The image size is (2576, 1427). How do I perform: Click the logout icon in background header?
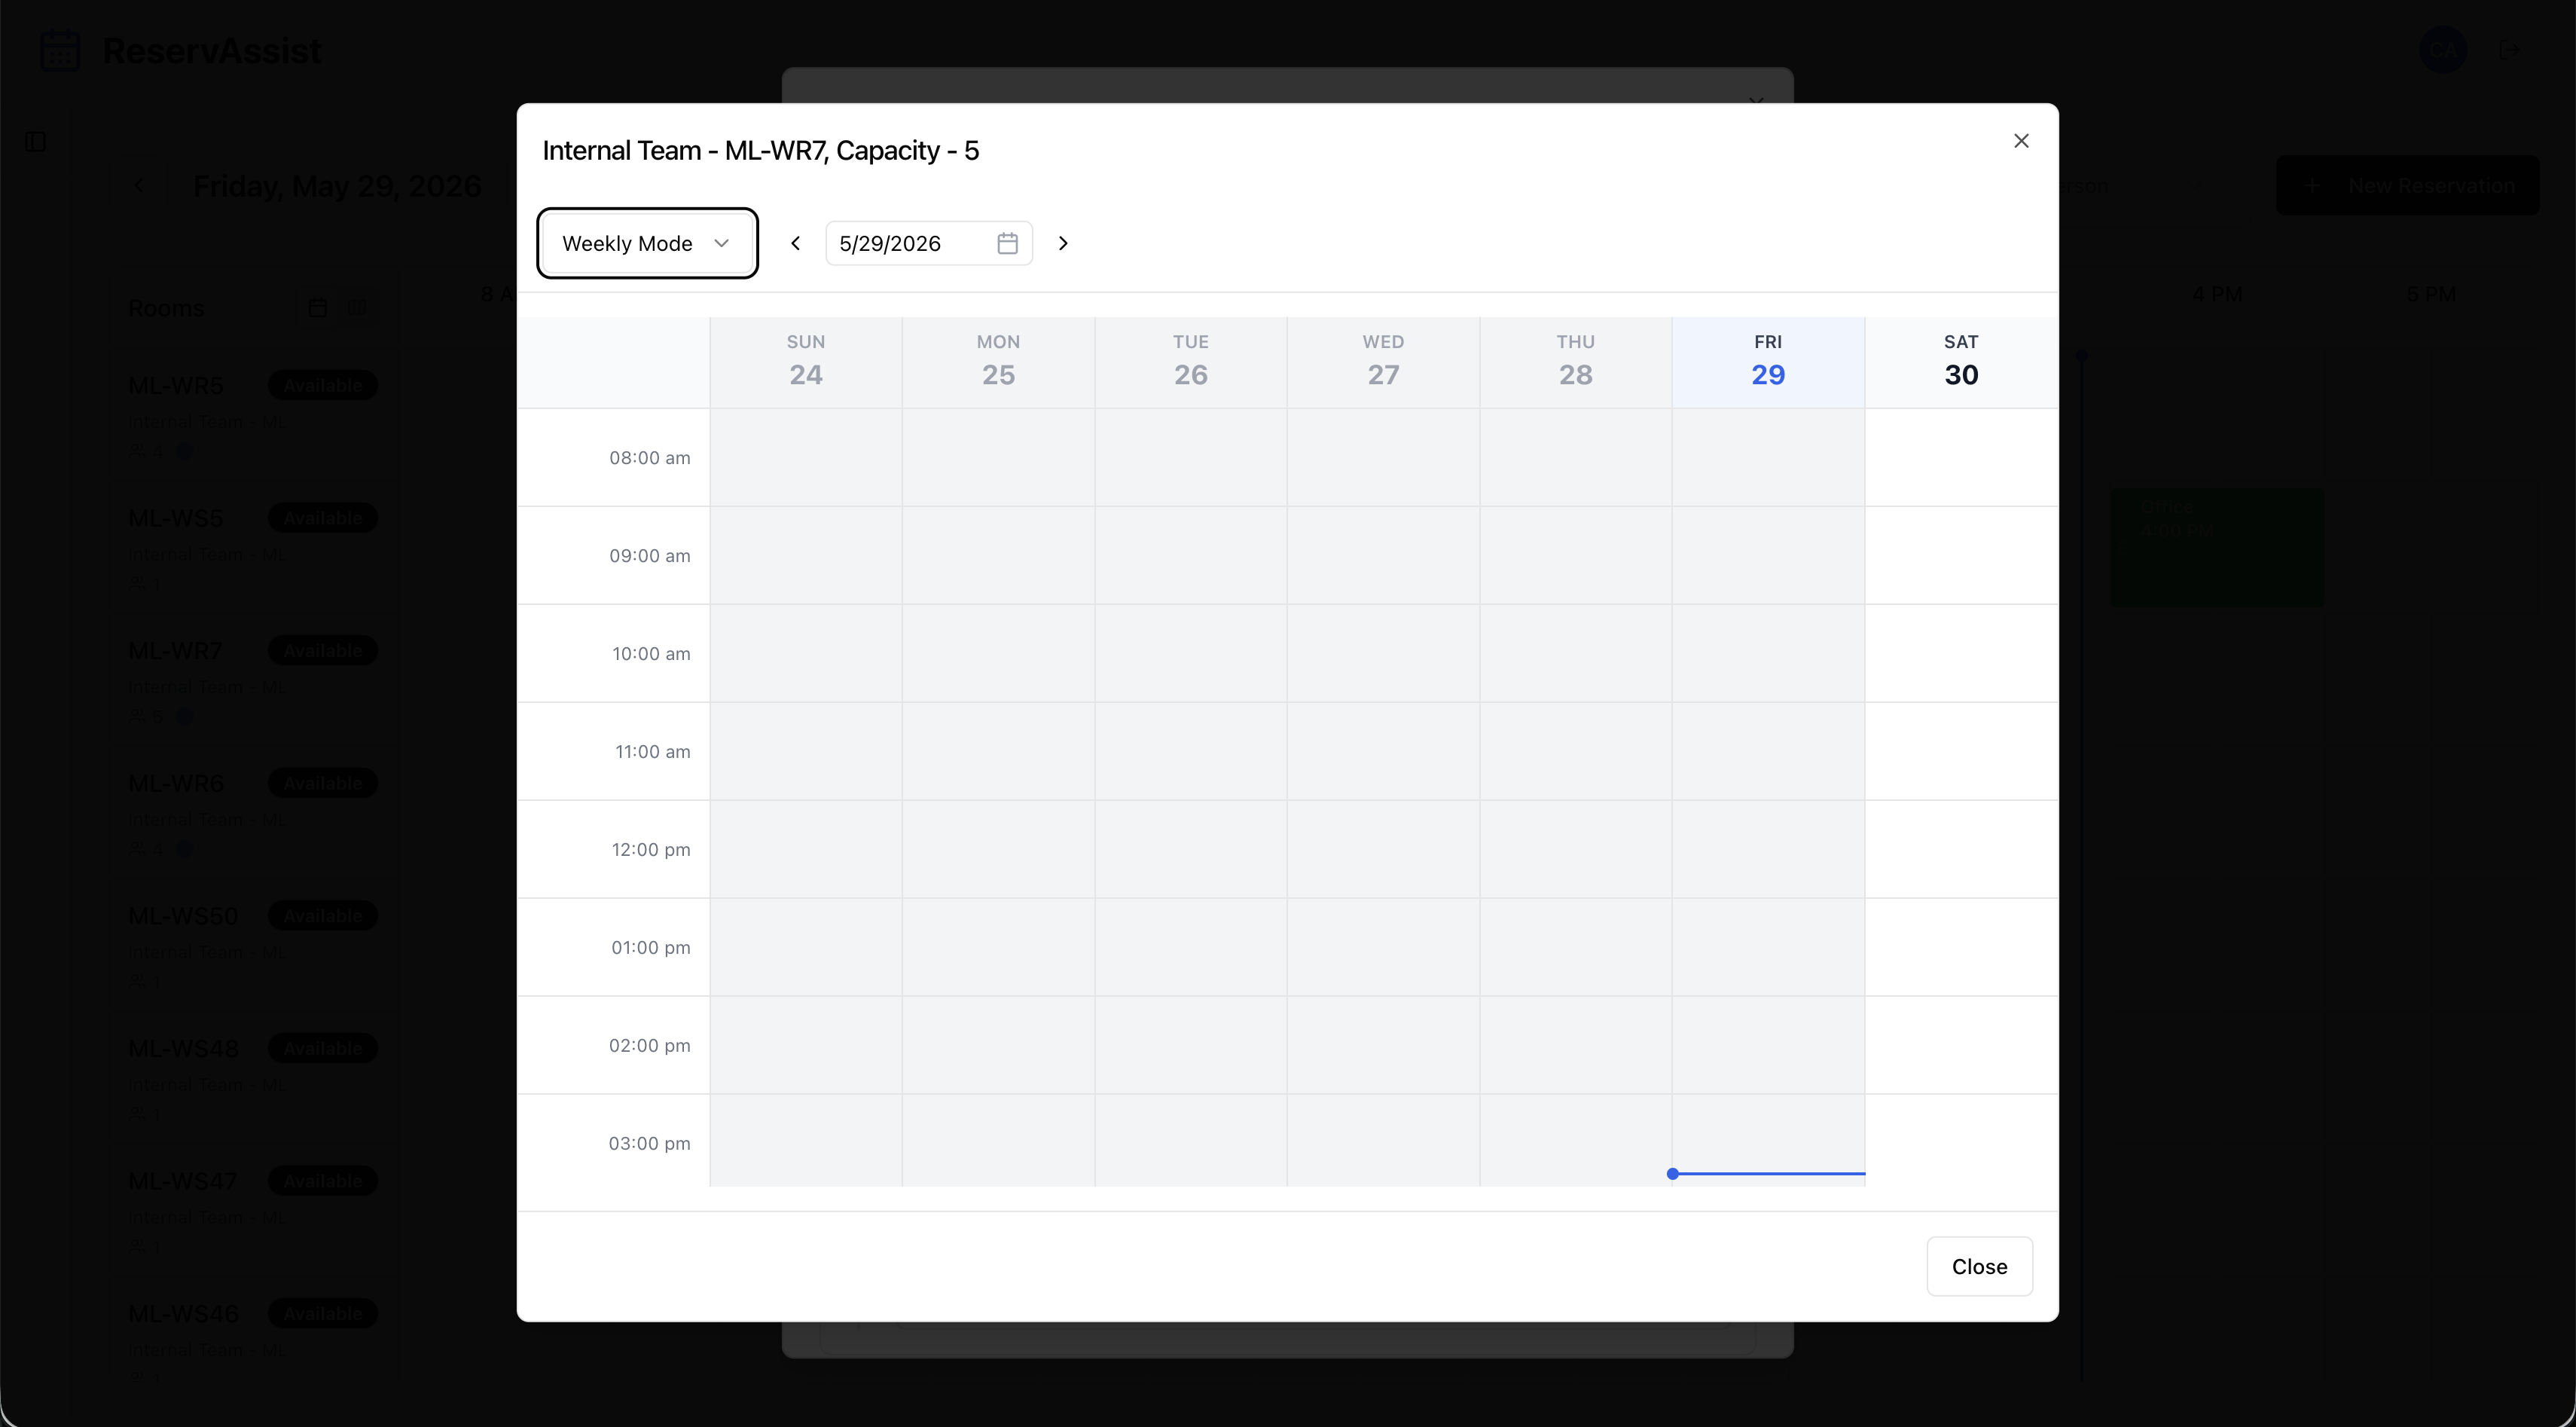(2508, 50)
